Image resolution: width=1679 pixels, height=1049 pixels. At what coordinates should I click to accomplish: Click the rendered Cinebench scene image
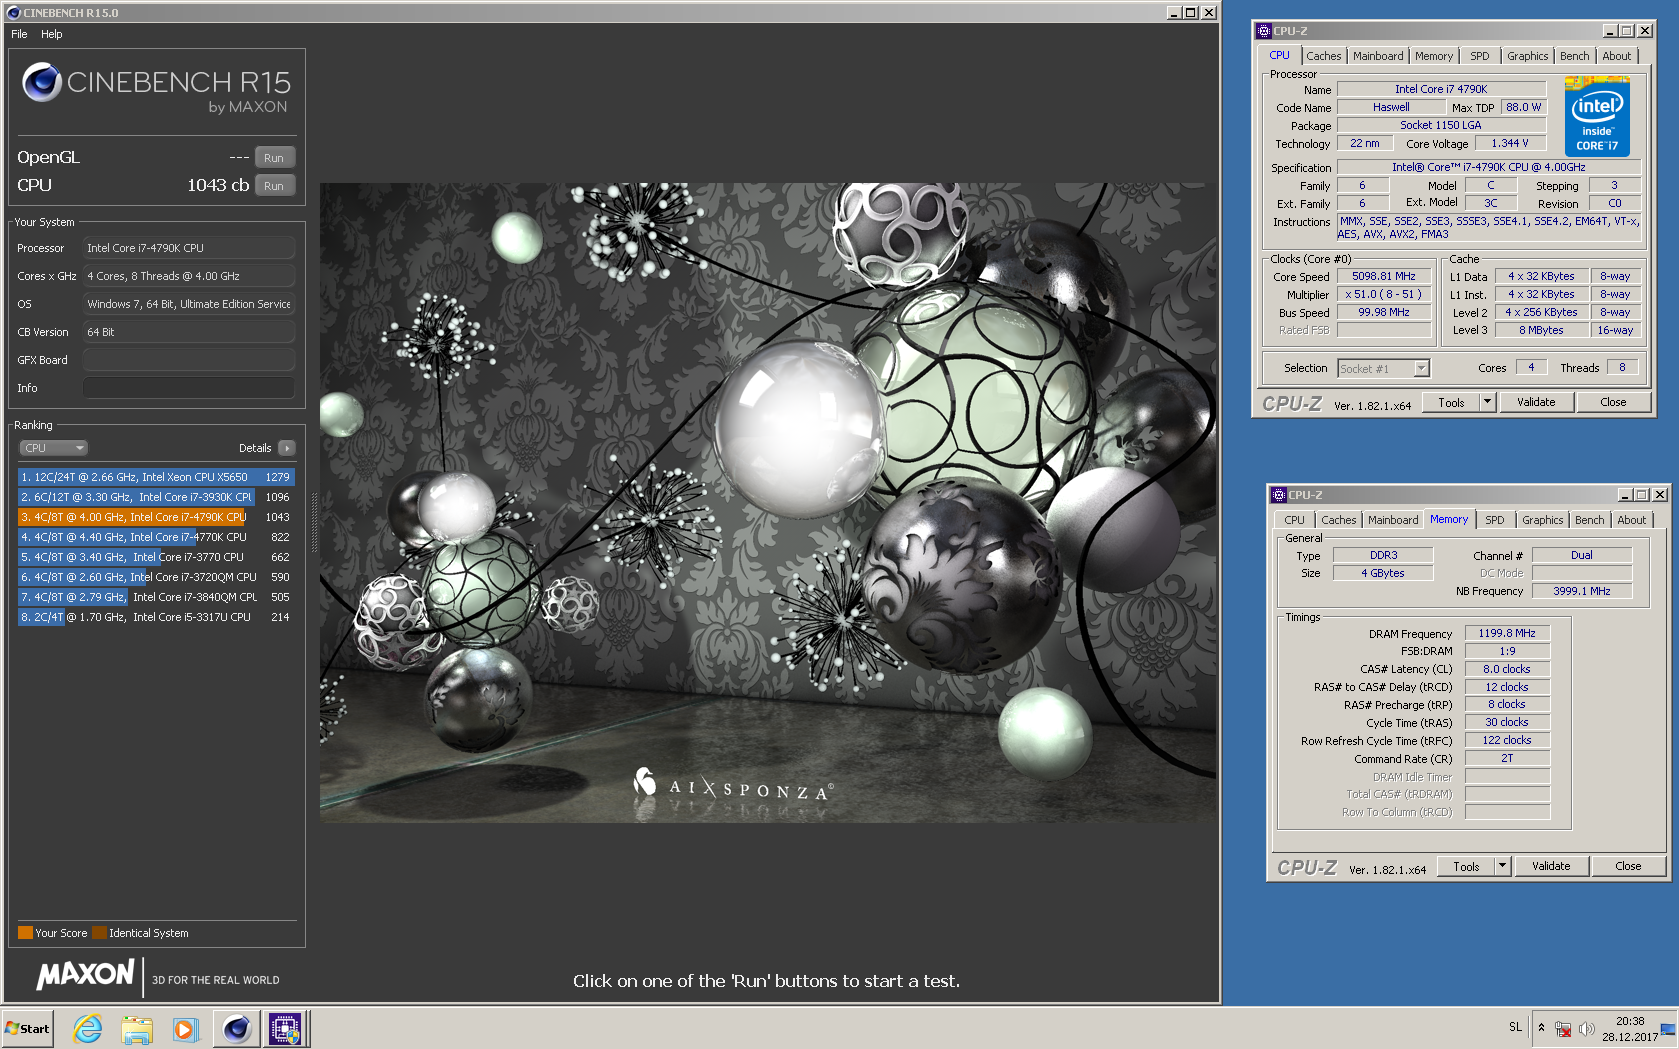point(768,503)
